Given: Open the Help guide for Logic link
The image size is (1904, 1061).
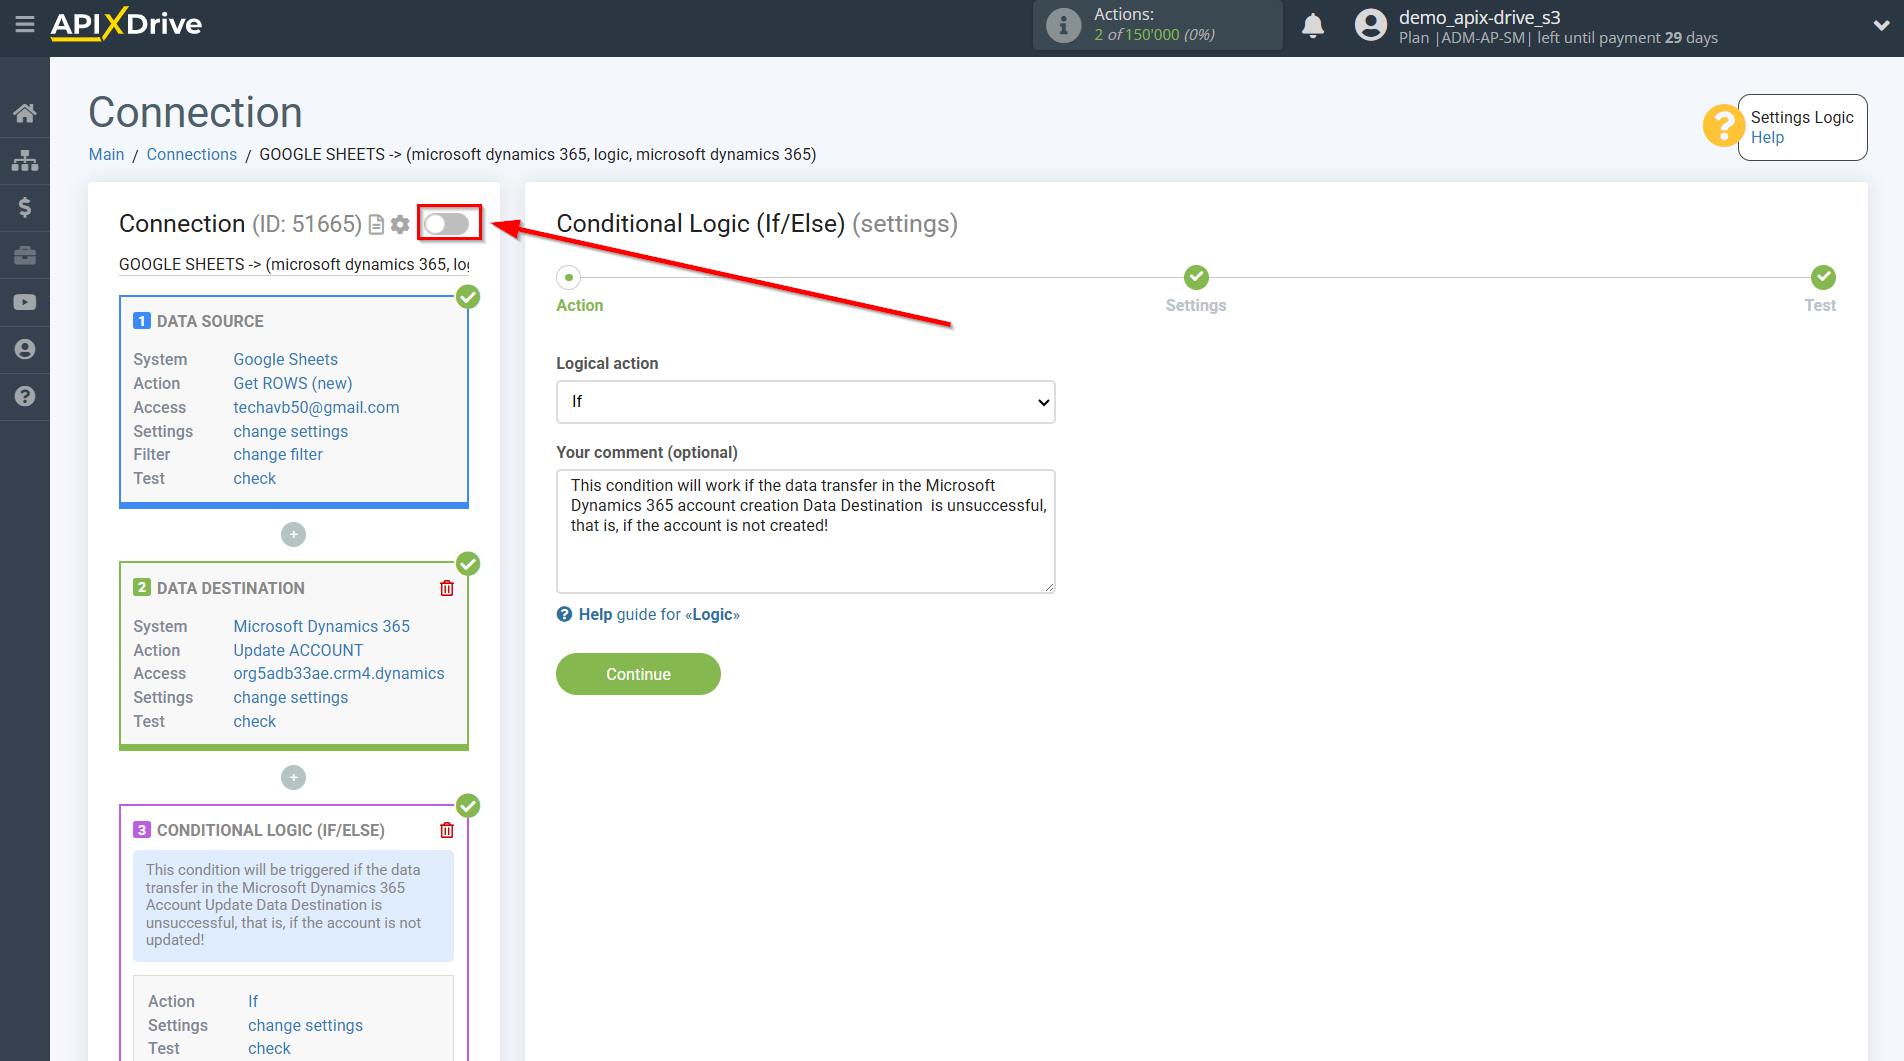Looking at the screenshot, I should (659, 614).
